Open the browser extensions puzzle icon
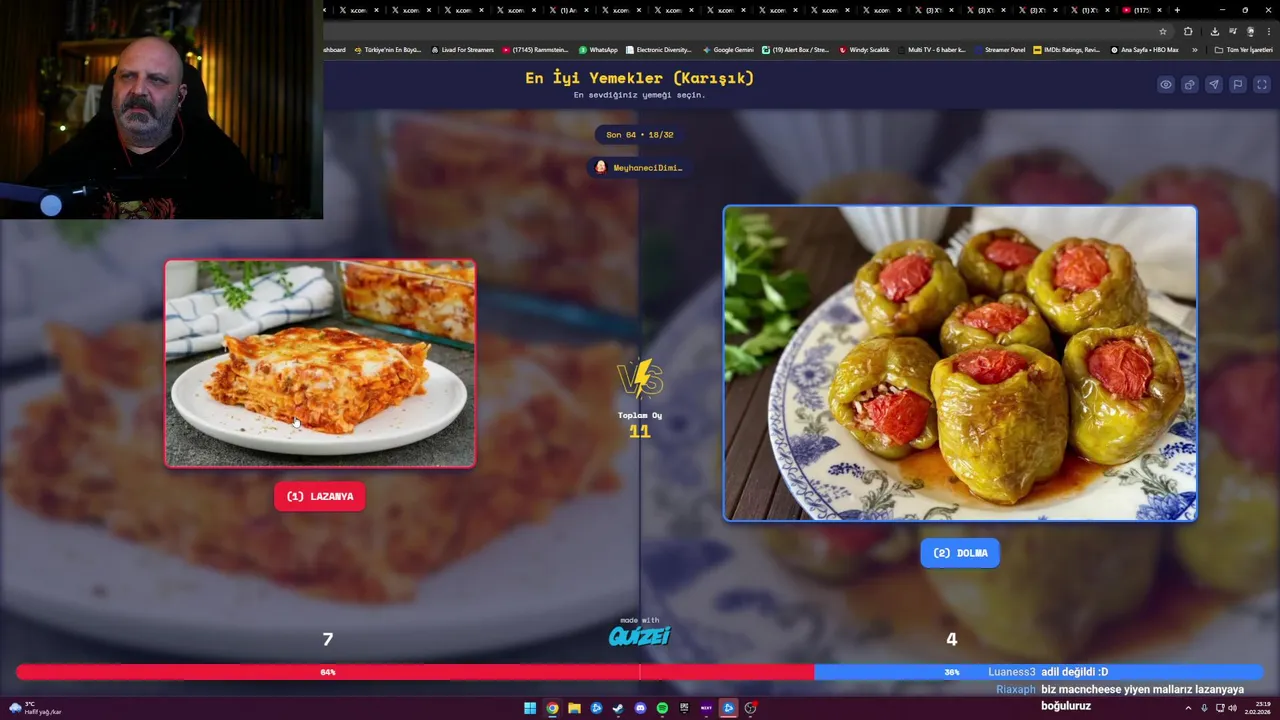The image size is (1280, 720). coord(1188,31)
